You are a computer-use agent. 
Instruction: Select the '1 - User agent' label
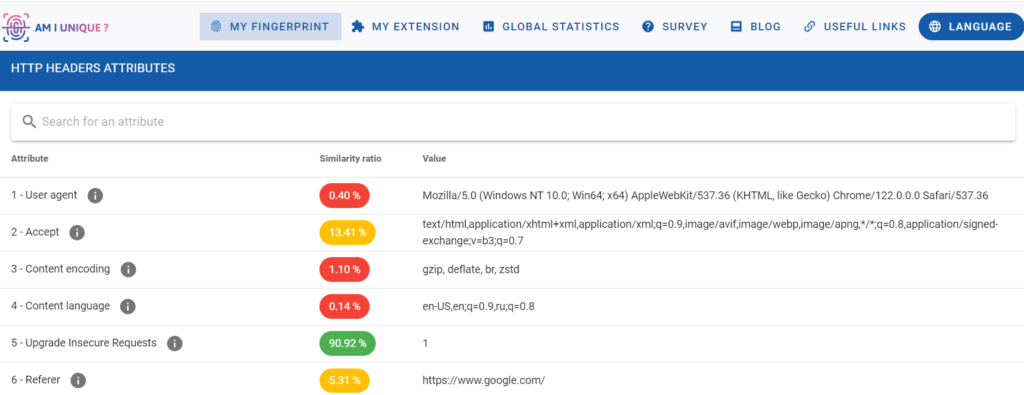pyautogui.click(x=44, y=195)
